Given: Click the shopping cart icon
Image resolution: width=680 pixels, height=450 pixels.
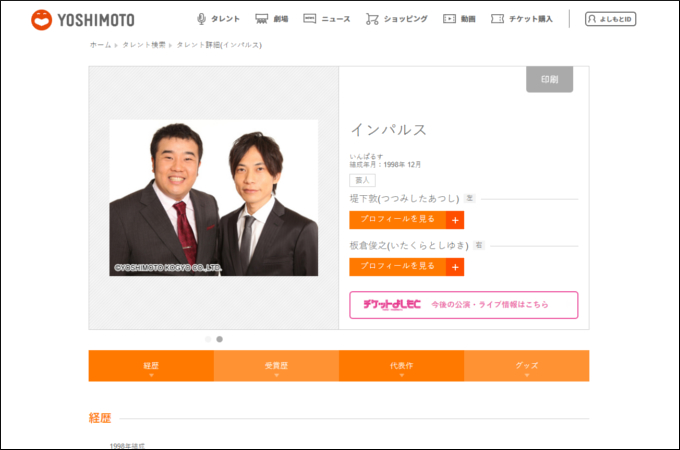Looking at the screenshot, I should (x=372, y=19).
